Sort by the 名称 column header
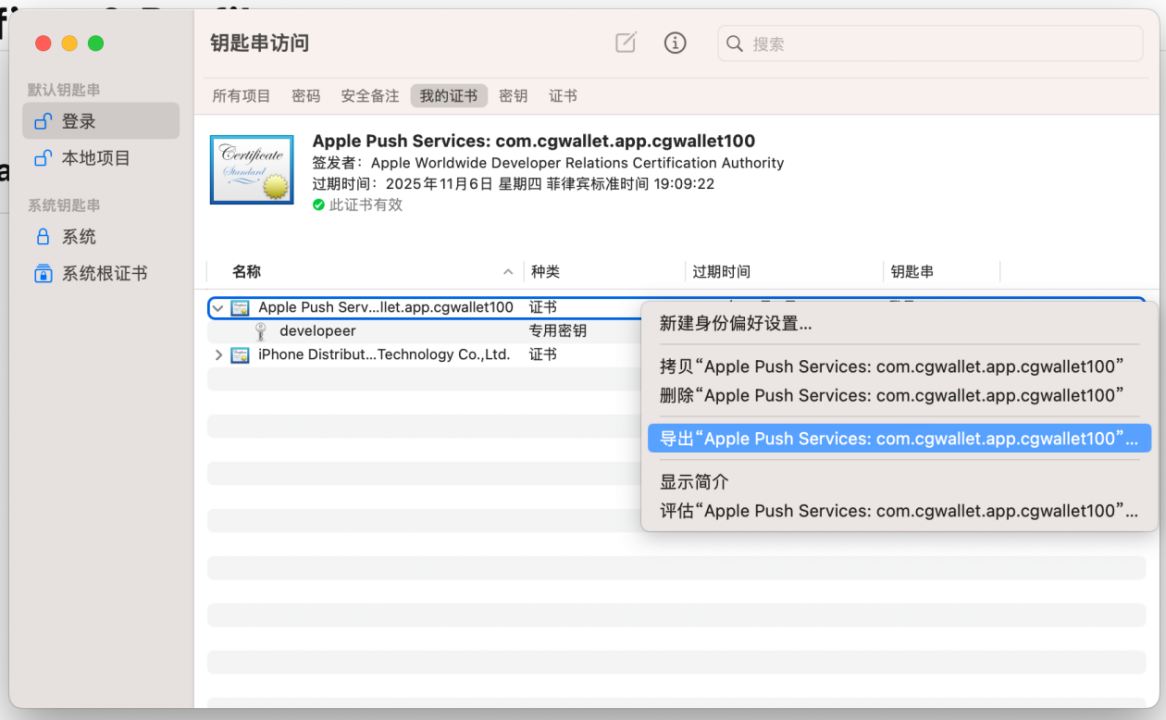 pos(246,271)
